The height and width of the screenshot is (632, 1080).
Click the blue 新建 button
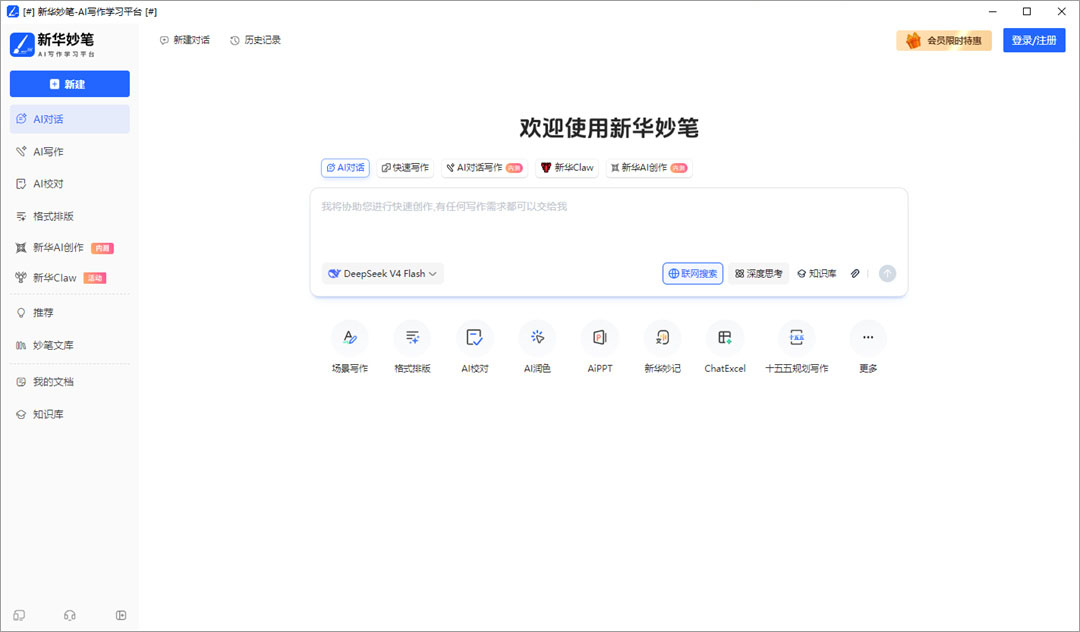70,84
